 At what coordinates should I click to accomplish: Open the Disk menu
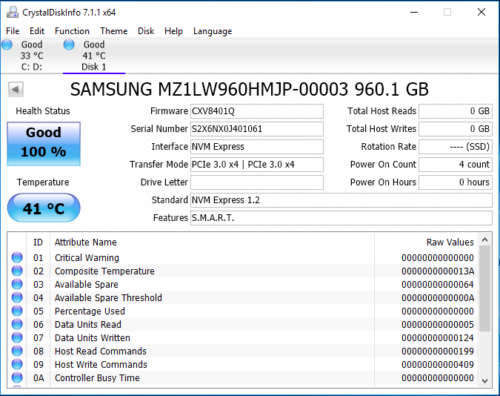pyautogui.click(x=146, y=31)
